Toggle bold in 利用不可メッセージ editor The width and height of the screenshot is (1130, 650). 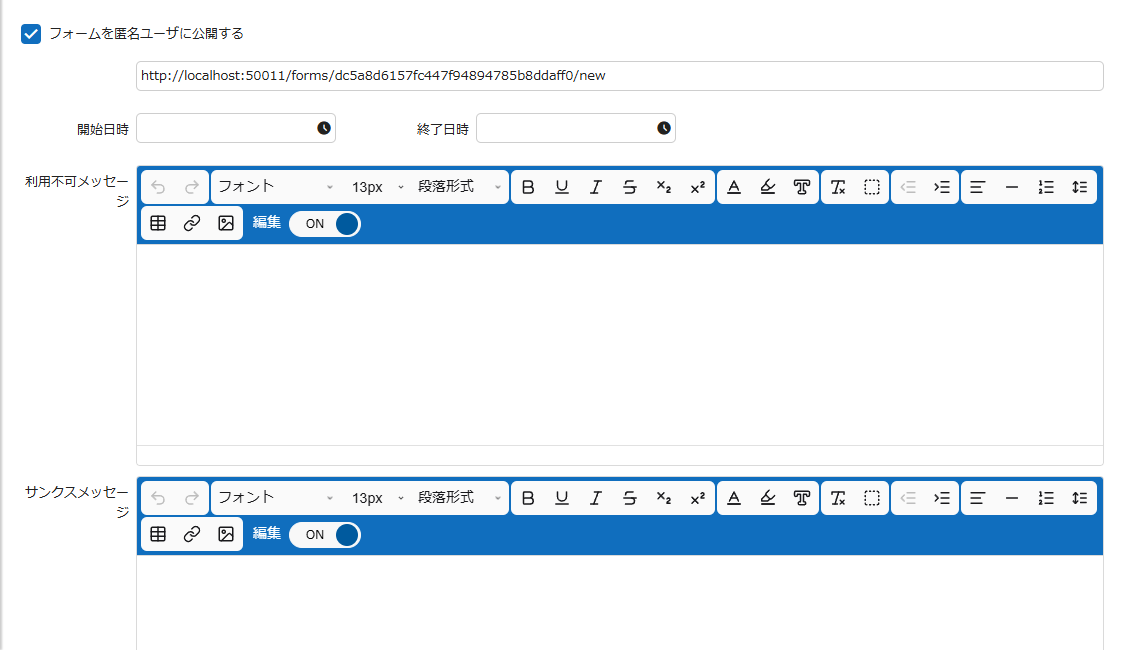pos(528,187)
